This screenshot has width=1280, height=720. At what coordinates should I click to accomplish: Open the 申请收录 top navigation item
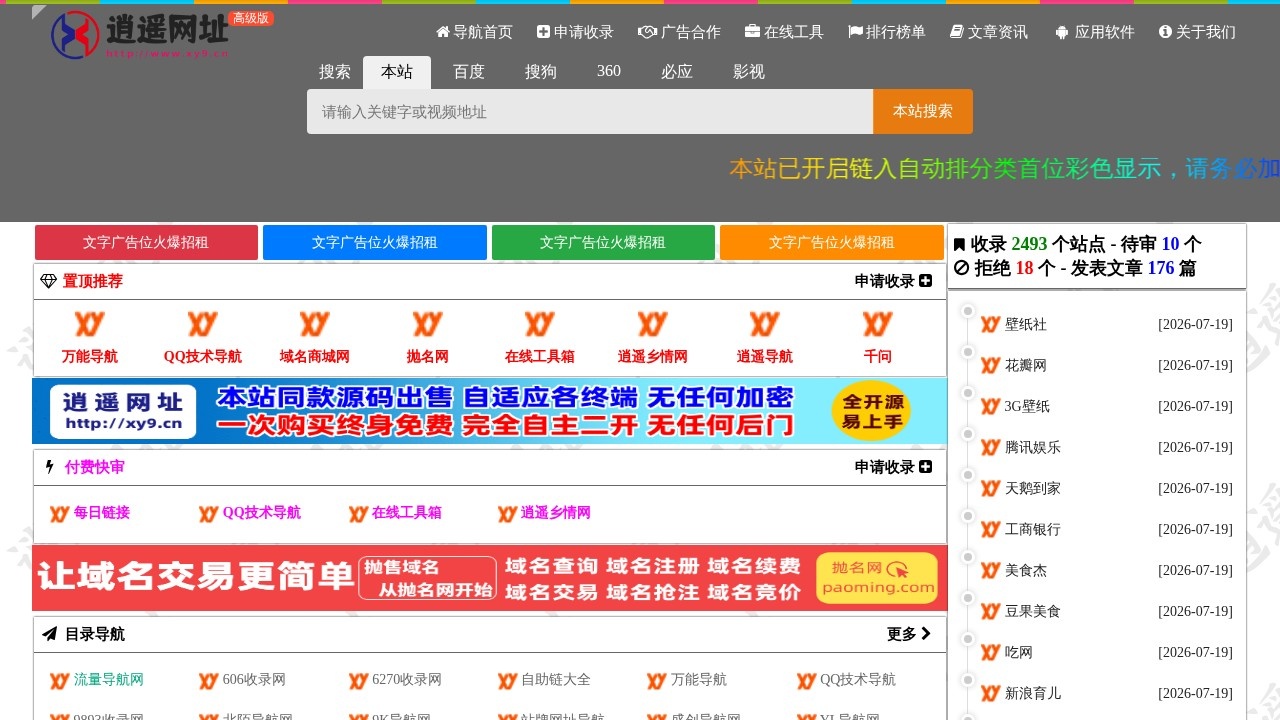(575, 32)
